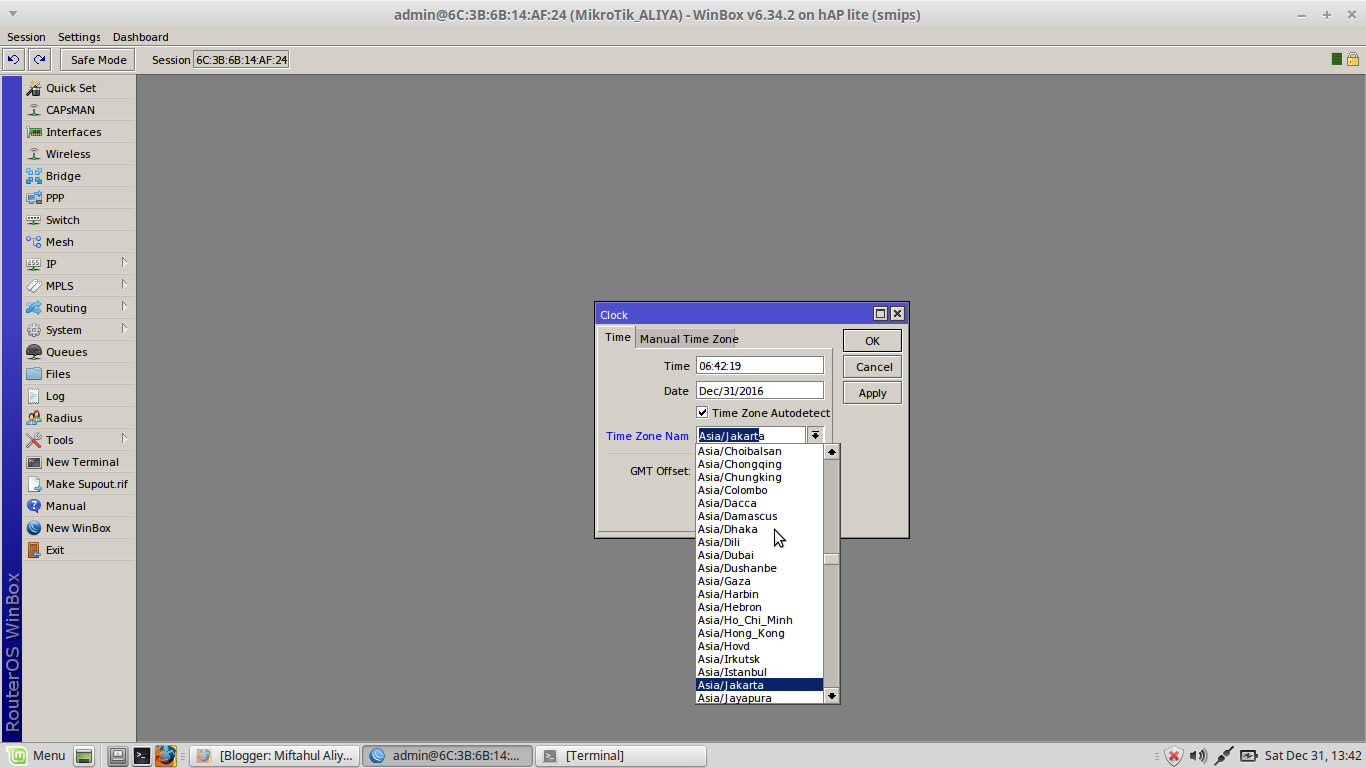
Task: Expand the IP submenu
Action: pyautogui.click(x=79, y=264)
